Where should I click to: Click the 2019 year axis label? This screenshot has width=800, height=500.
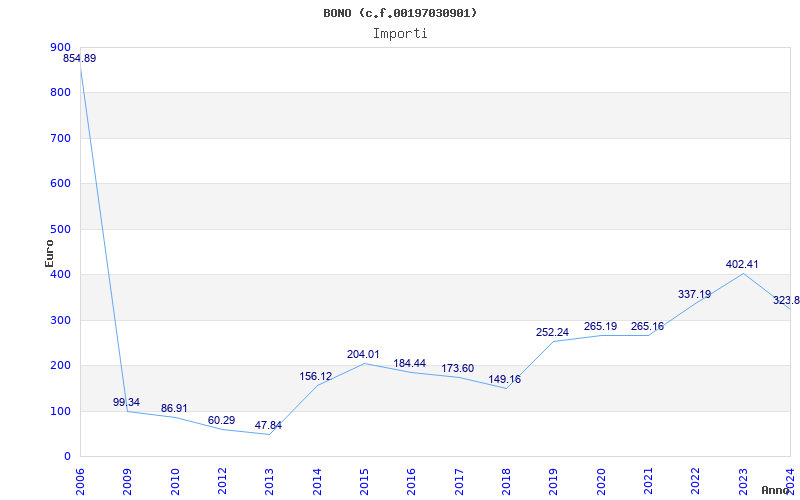[554, 482]
